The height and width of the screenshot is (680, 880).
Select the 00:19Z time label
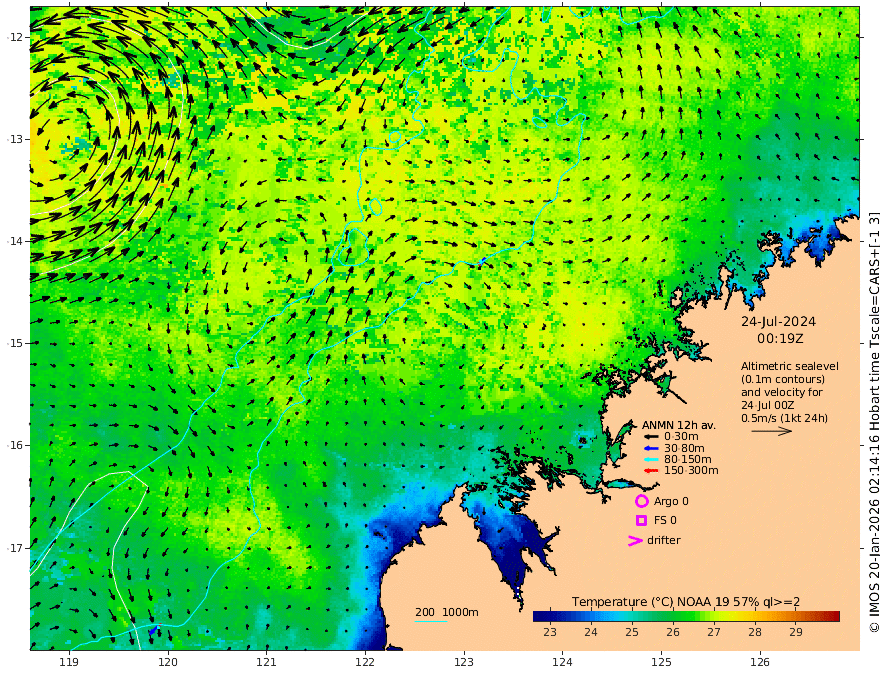780,339
